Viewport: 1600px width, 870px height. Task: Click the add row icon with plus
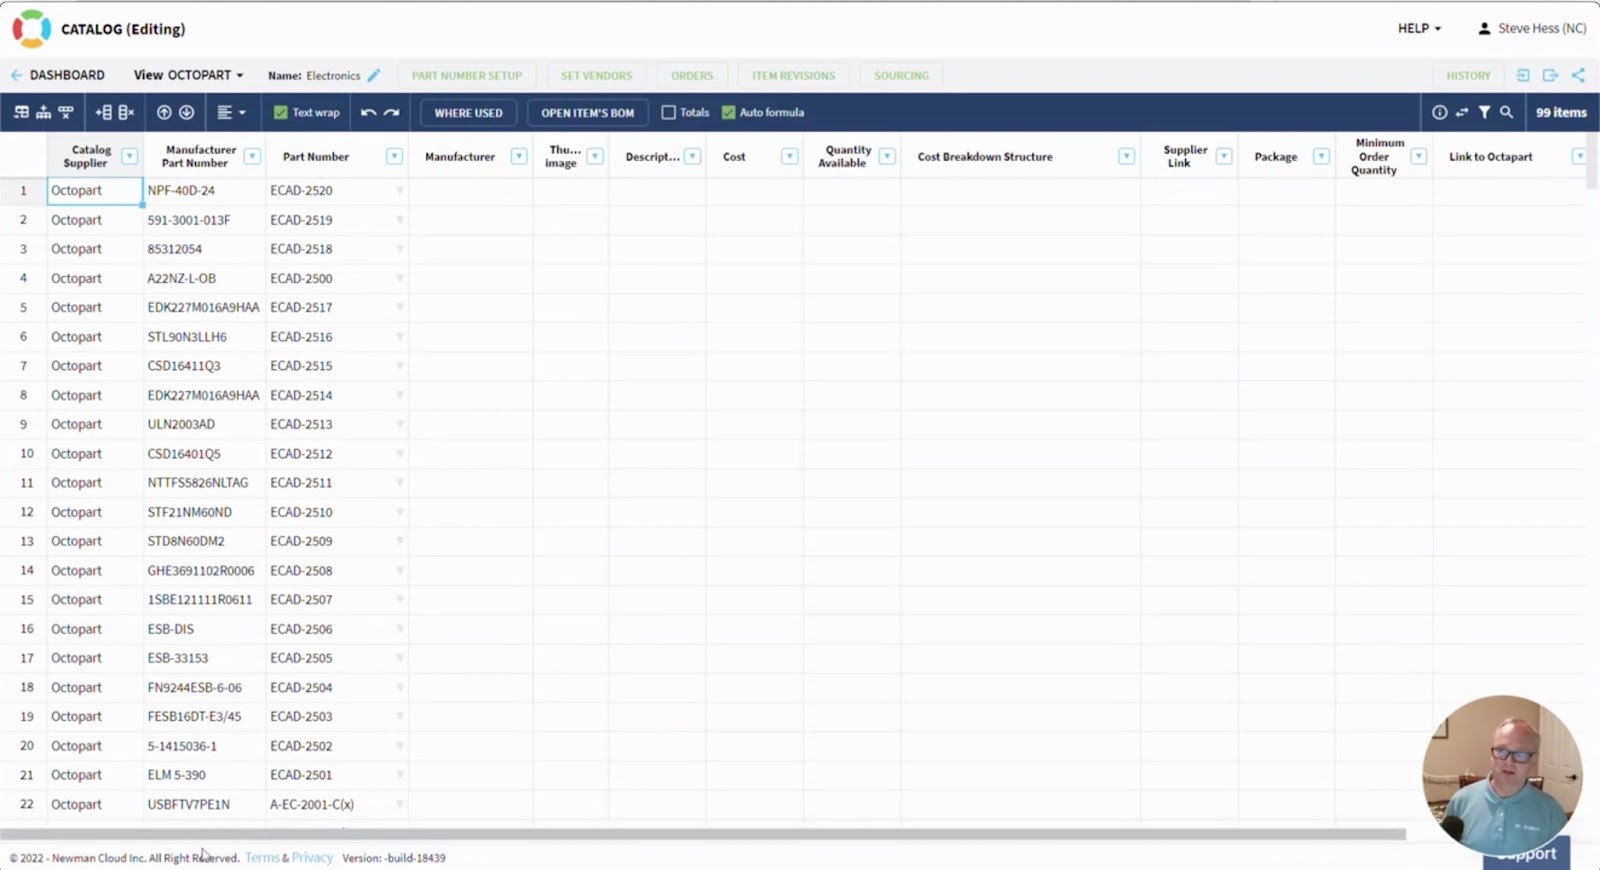click(x=103, y=113)
